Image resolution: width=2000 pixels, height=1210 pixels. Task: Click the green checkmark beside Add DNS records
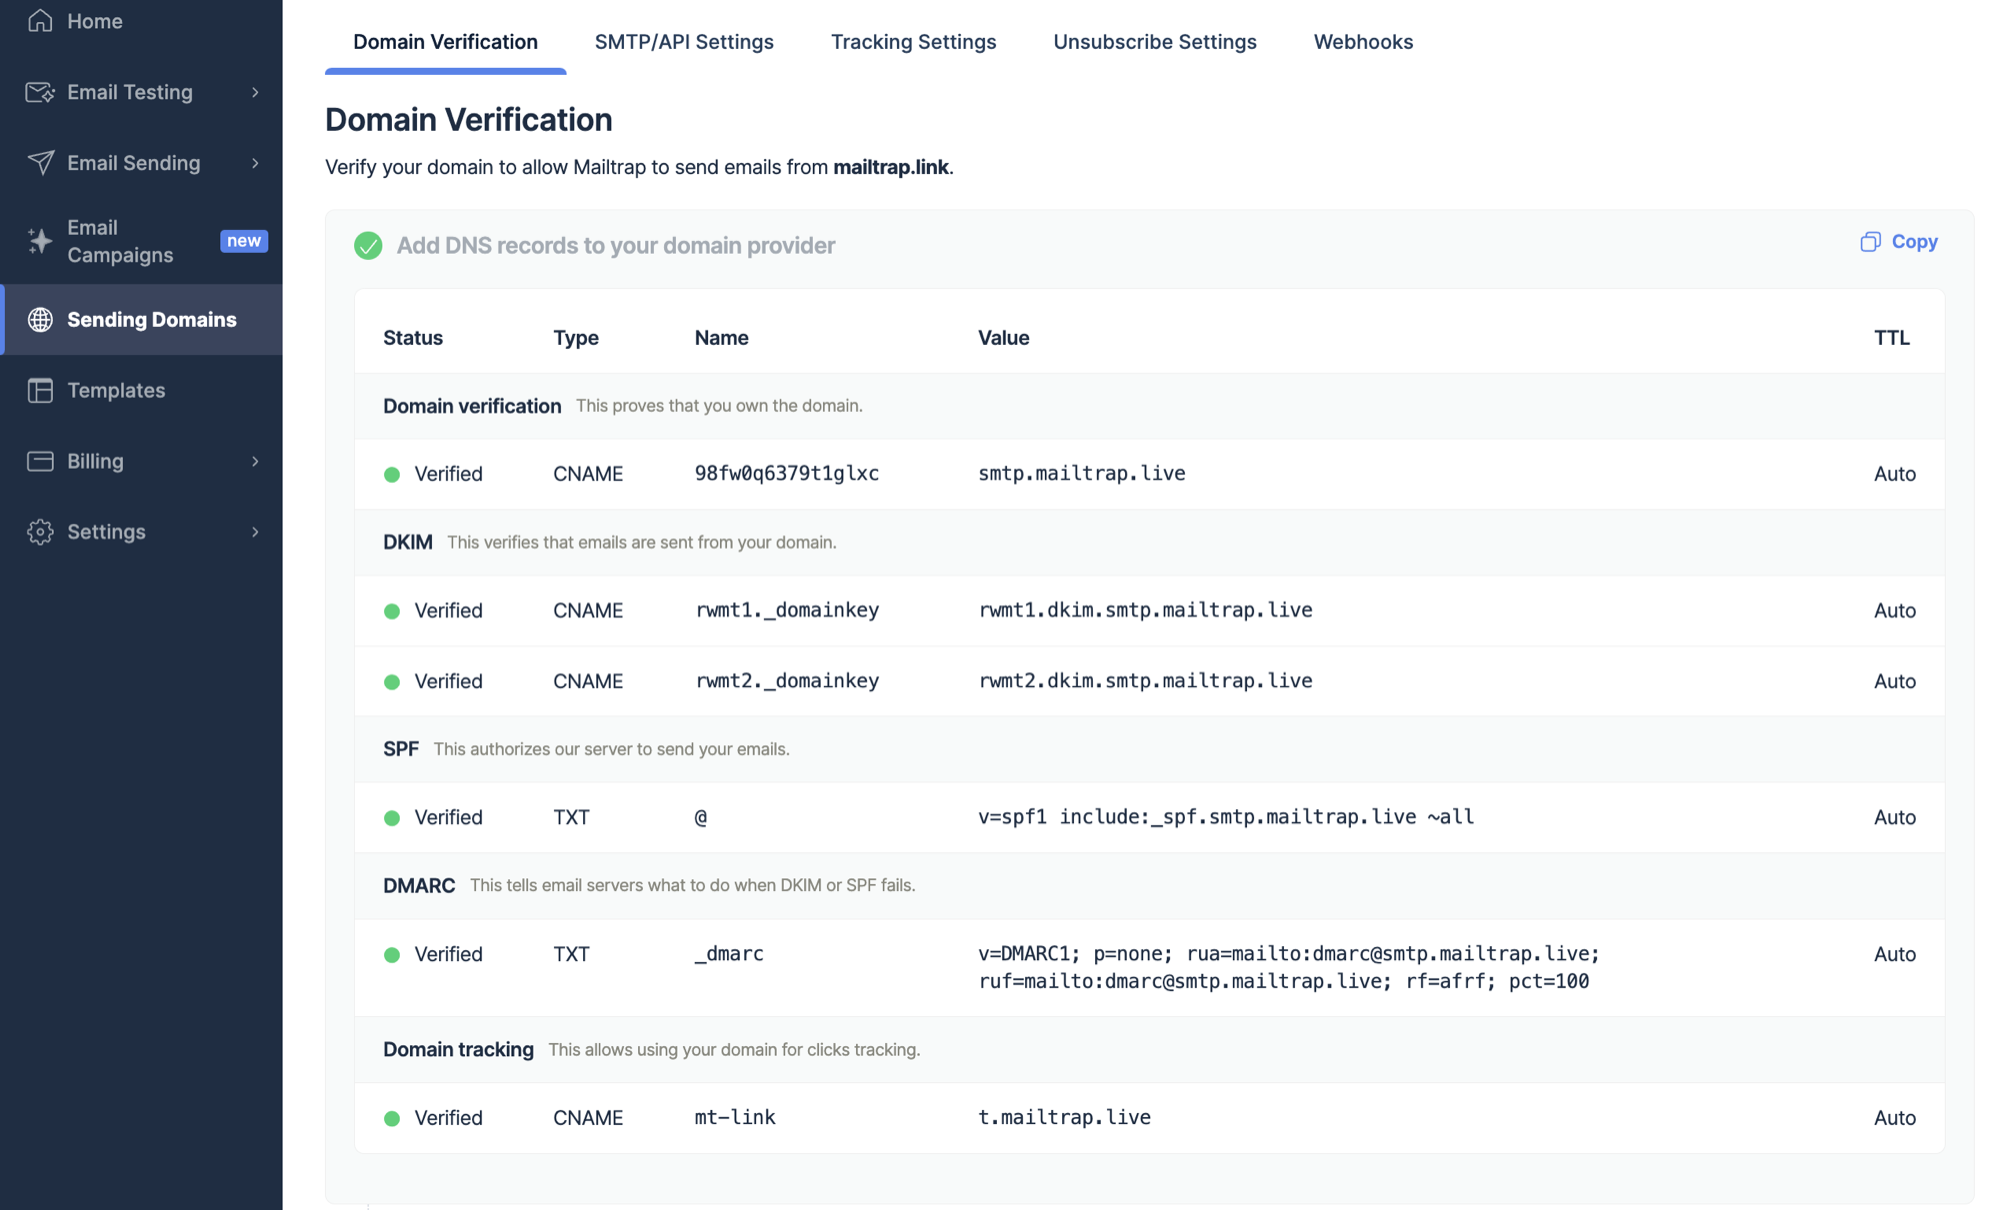tap(368, 246)
